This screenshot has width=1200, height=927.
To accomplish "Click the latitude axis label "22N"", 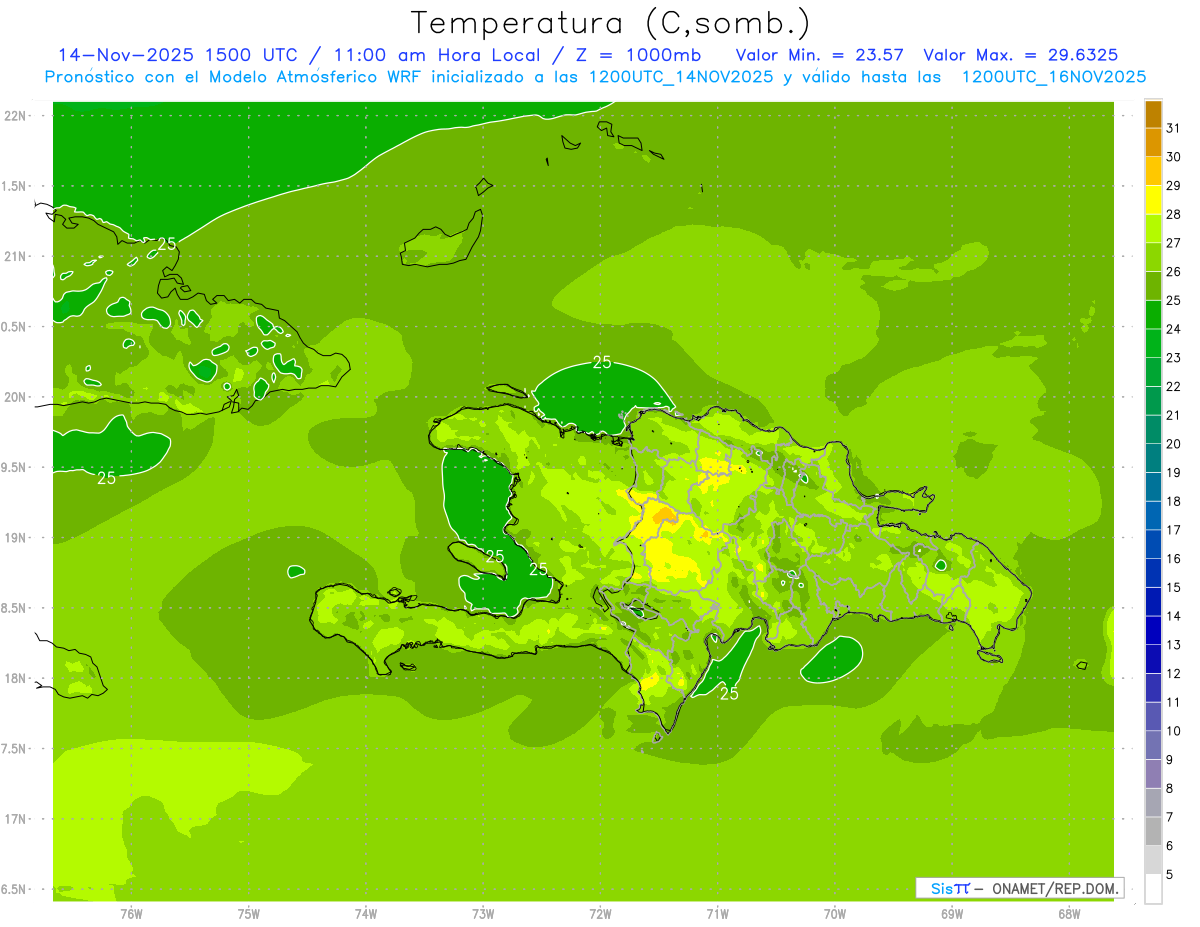I will pos(17,116).
